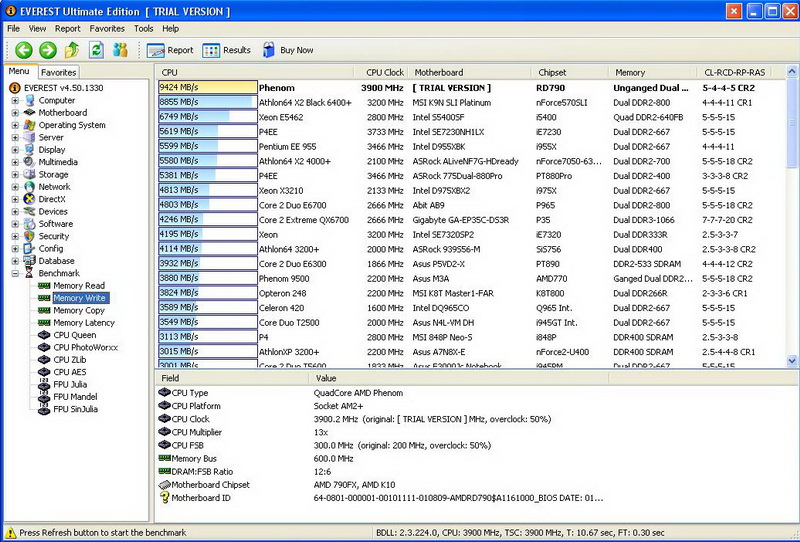Click the EVEREST v4.50.1330 root icon
This screenshot has height=542, width=800.
(15, 88)
